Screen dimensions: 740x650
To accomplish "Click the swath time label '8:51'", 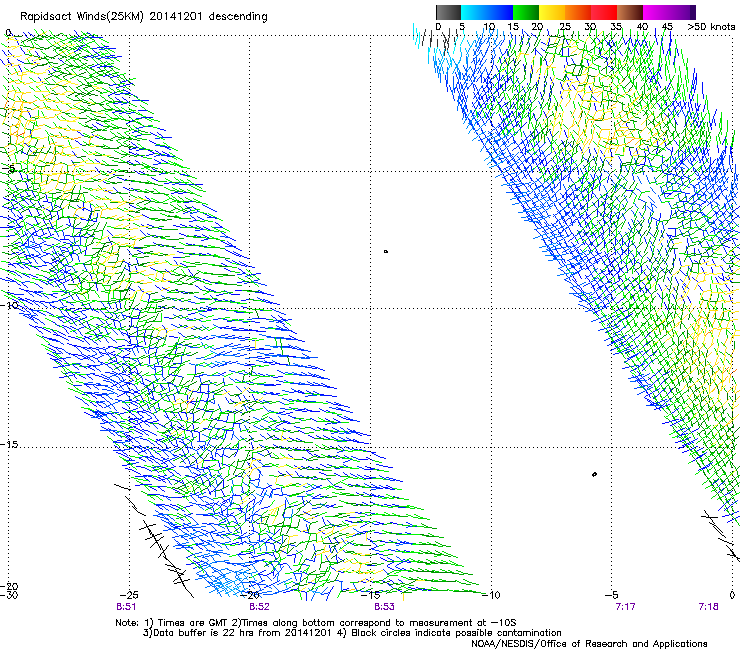I will click(x=126, y=607).
